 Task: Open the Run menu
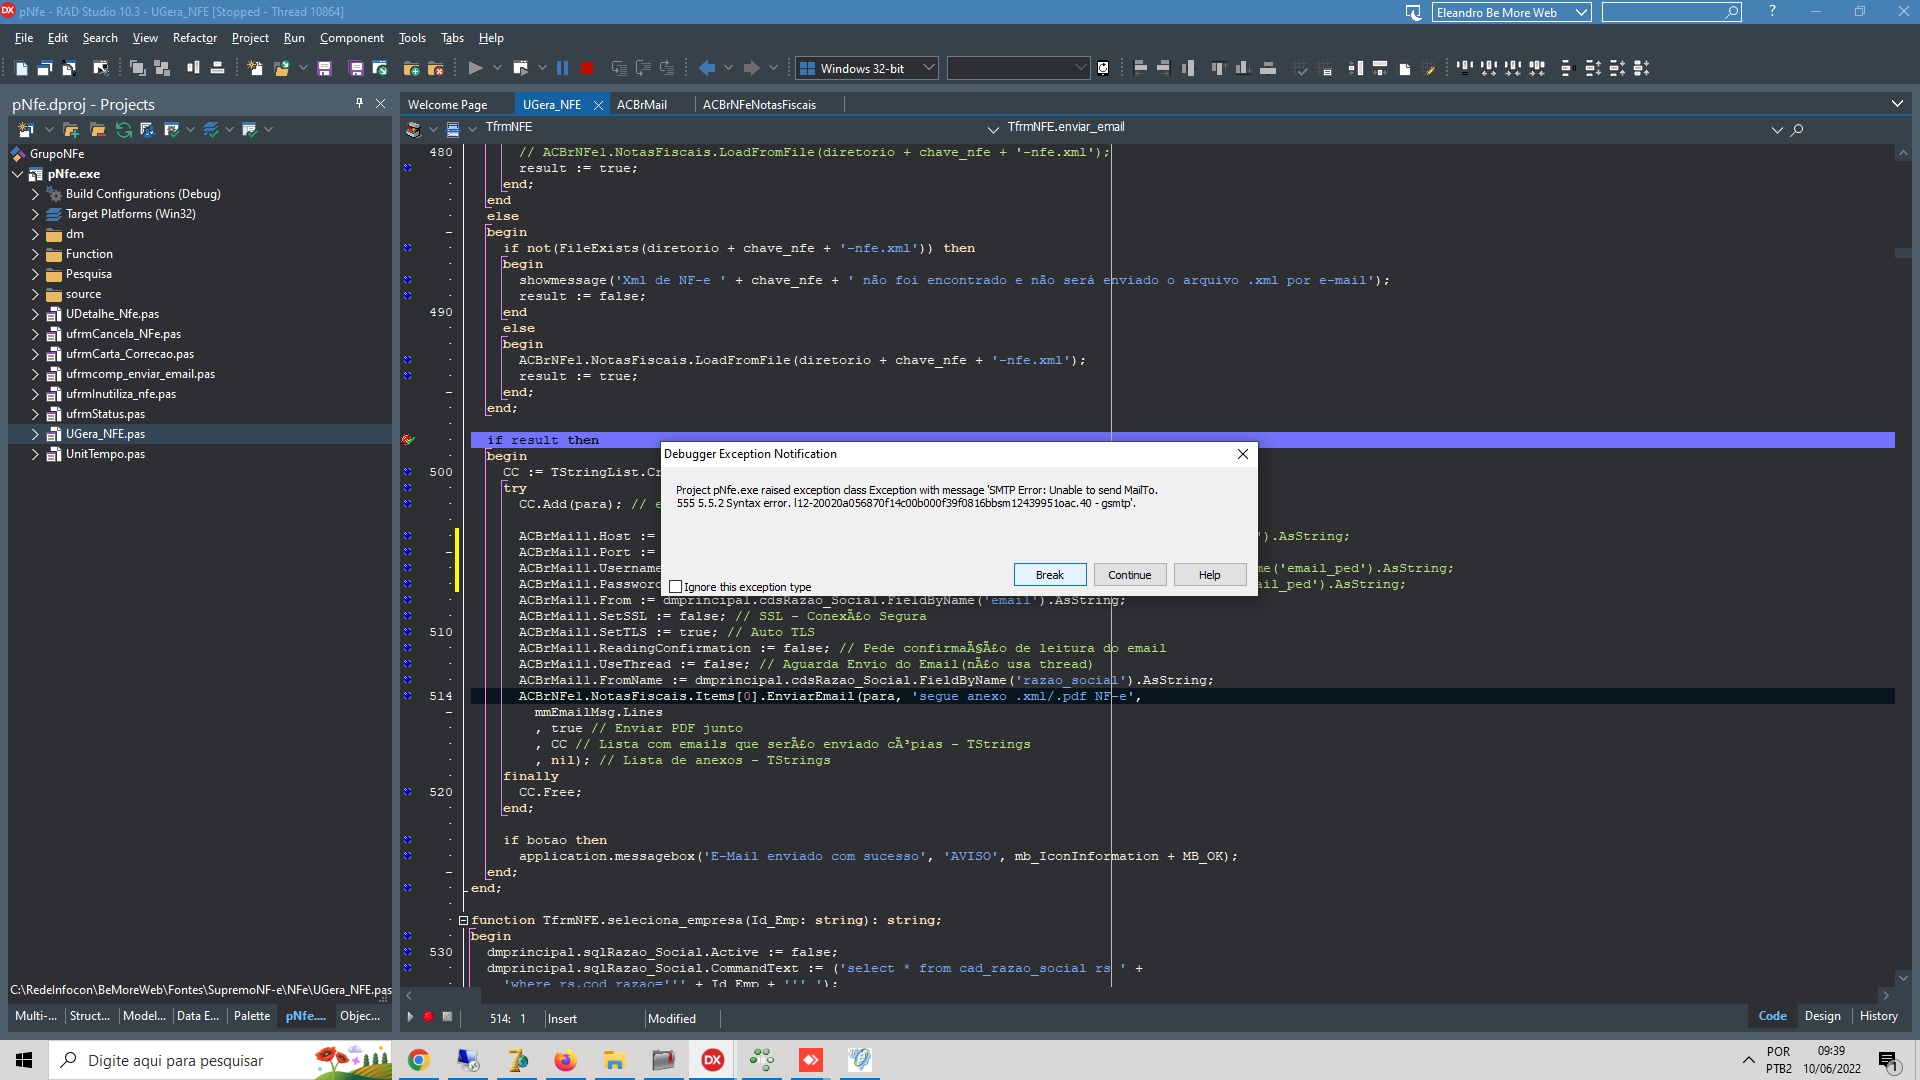click(294, 38)
